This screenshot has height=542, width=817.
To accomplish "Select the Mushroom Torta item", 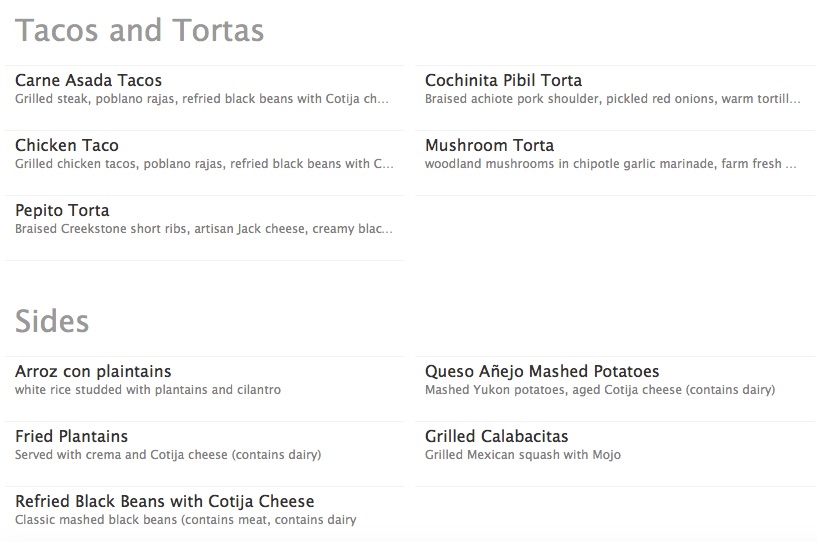I will [489, 146].
